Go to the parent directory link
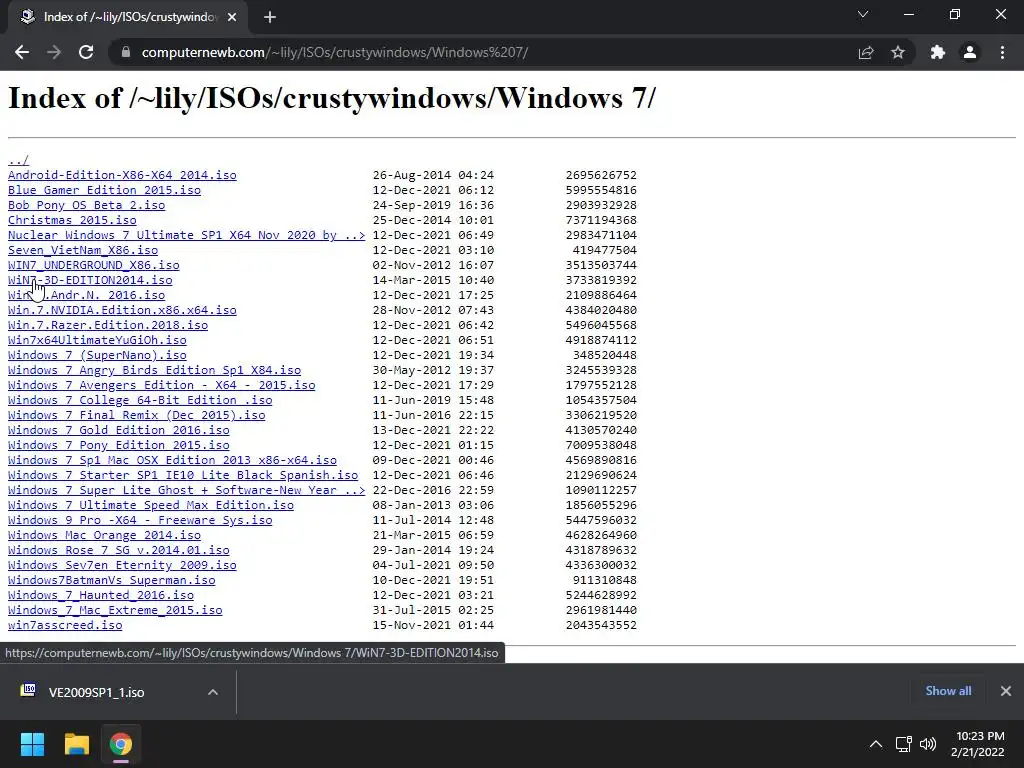 click(18, 160)
